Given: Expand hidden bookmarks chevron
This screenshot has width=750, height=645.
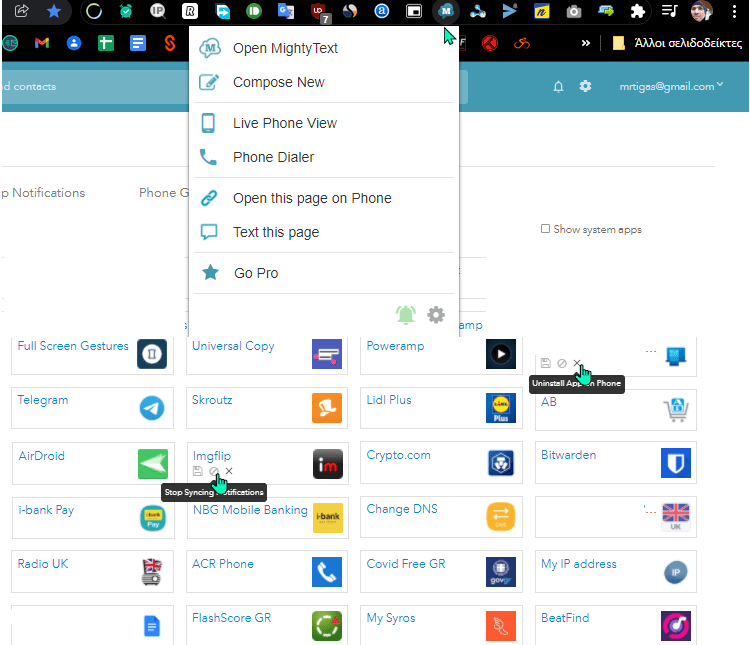Looking at the screenshot, I should (585, 43).
